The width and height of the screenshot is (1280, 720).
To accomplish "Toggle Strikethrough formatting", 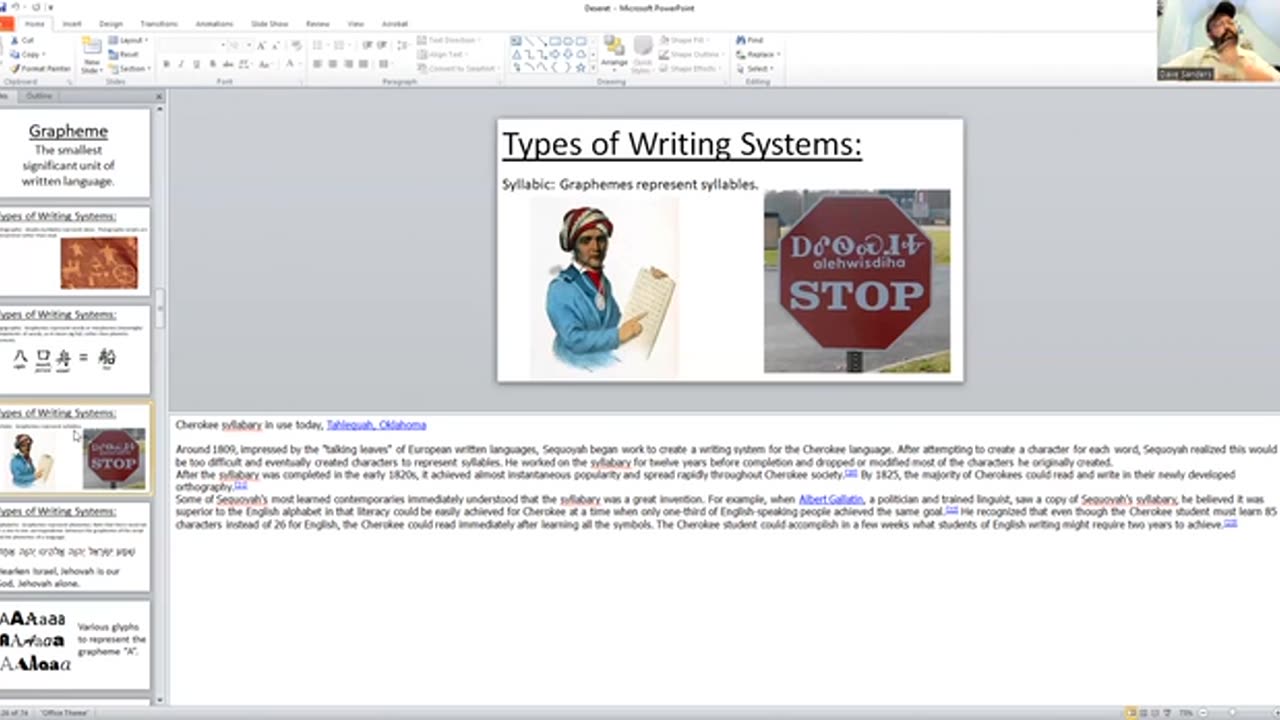I will [227, 64].
